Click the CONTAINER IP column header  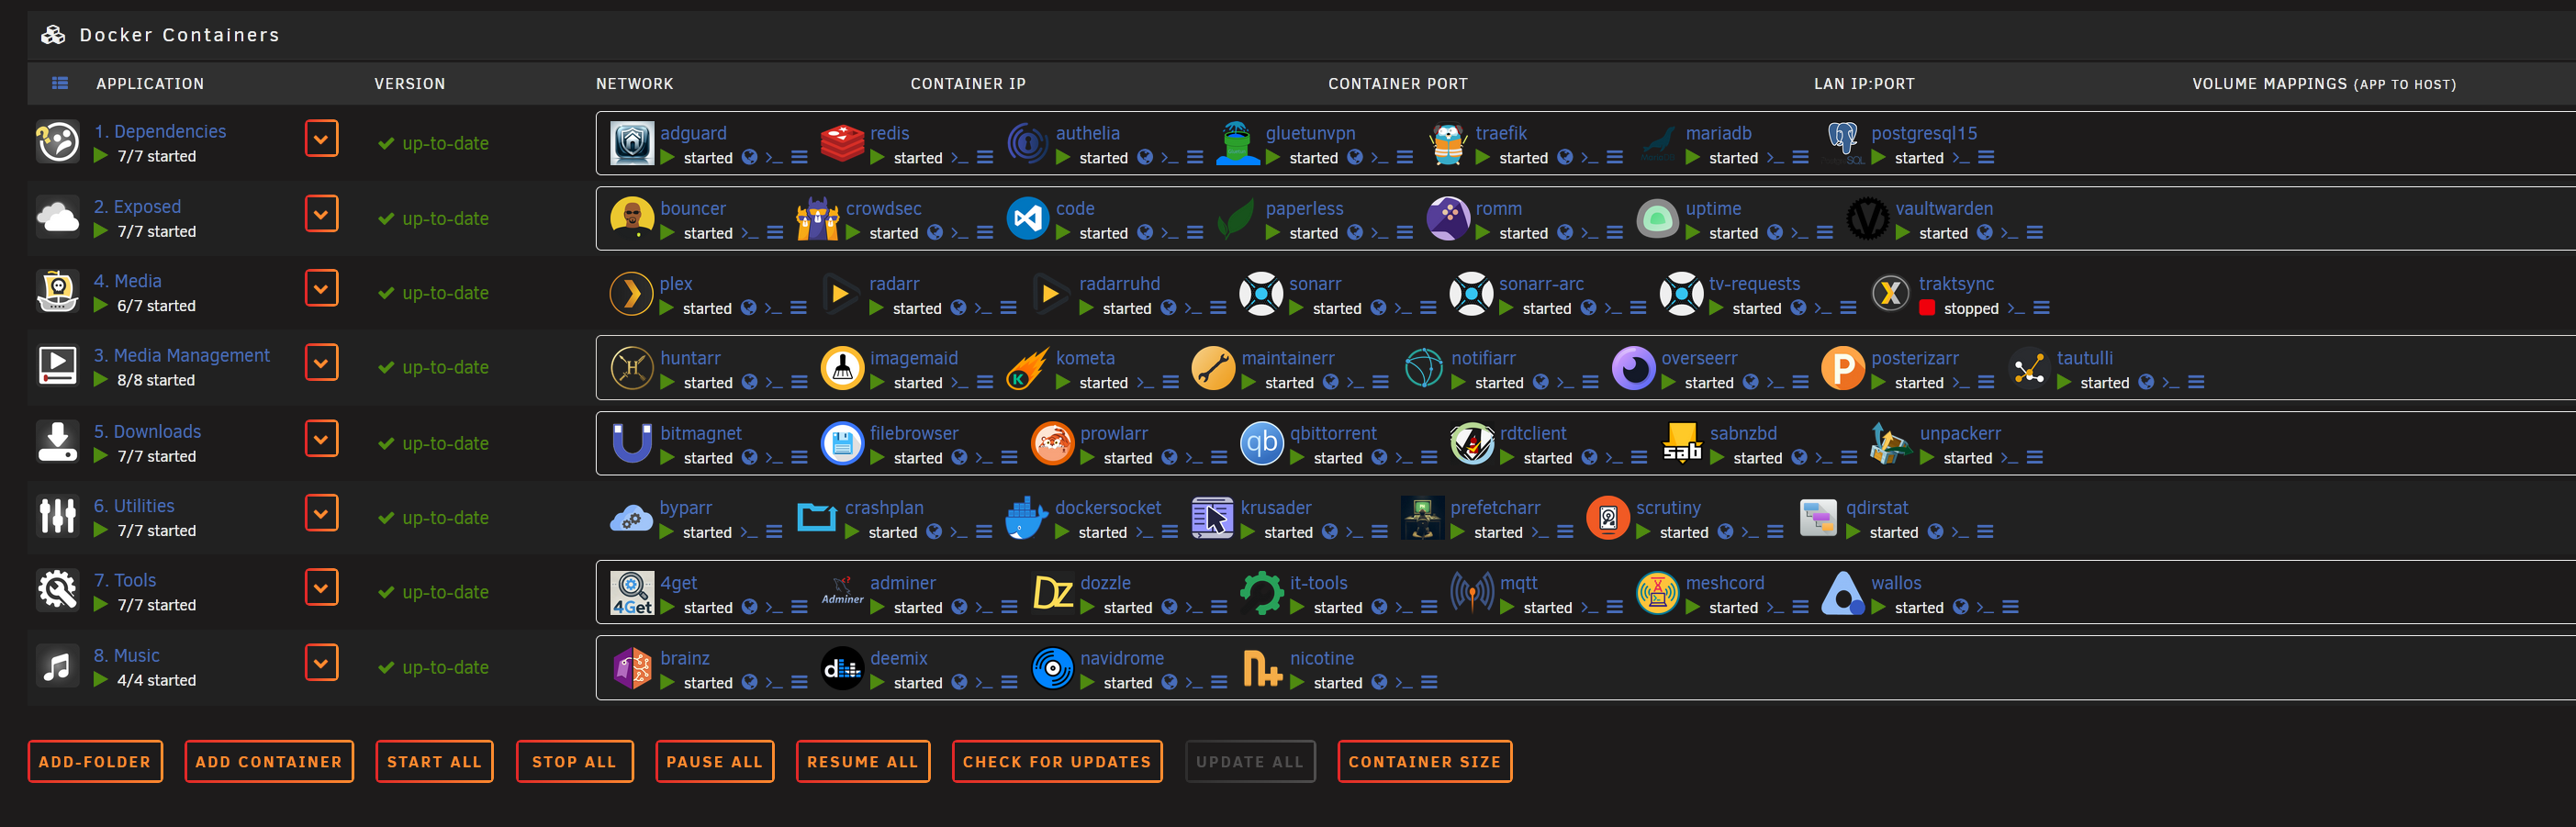(x=968, y=84)
